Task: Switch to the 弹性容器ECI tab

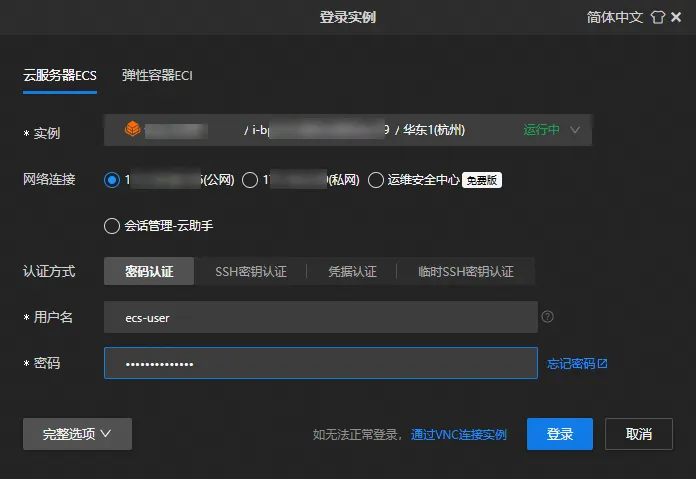Action: click(158, 75)
